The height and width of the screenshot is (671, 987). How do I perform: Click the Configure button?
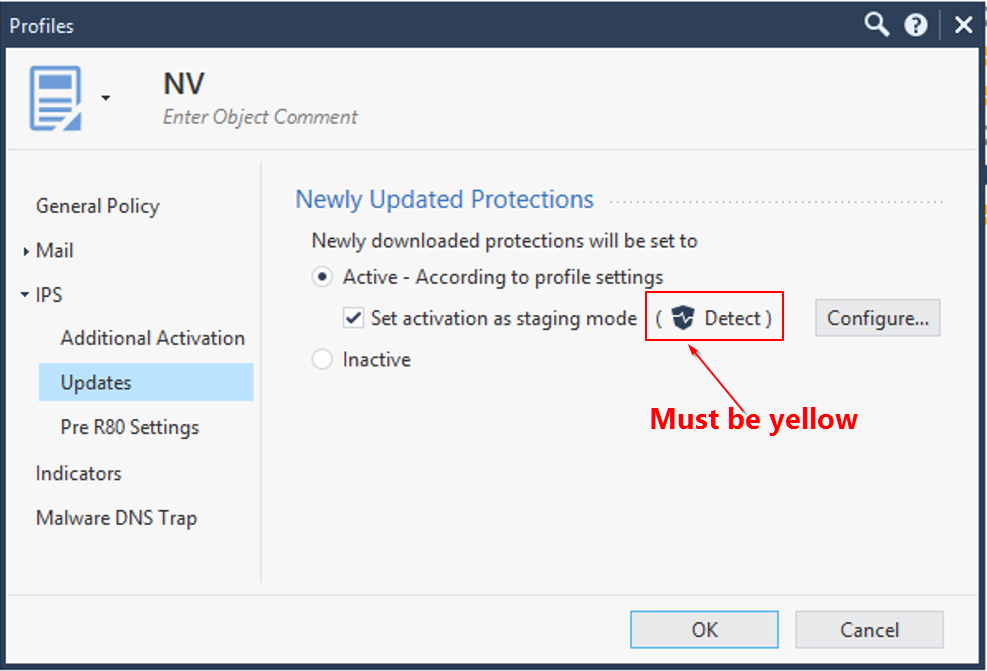877,317
